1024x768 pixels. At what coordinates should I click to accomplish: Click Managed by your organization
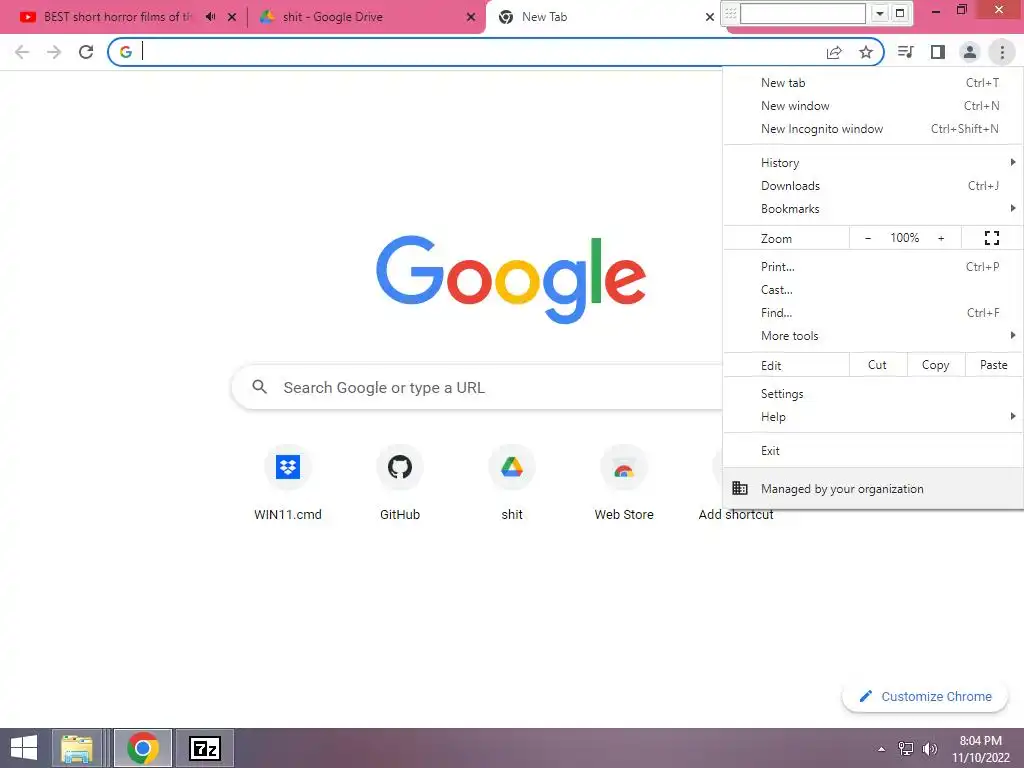coord(873,488)
